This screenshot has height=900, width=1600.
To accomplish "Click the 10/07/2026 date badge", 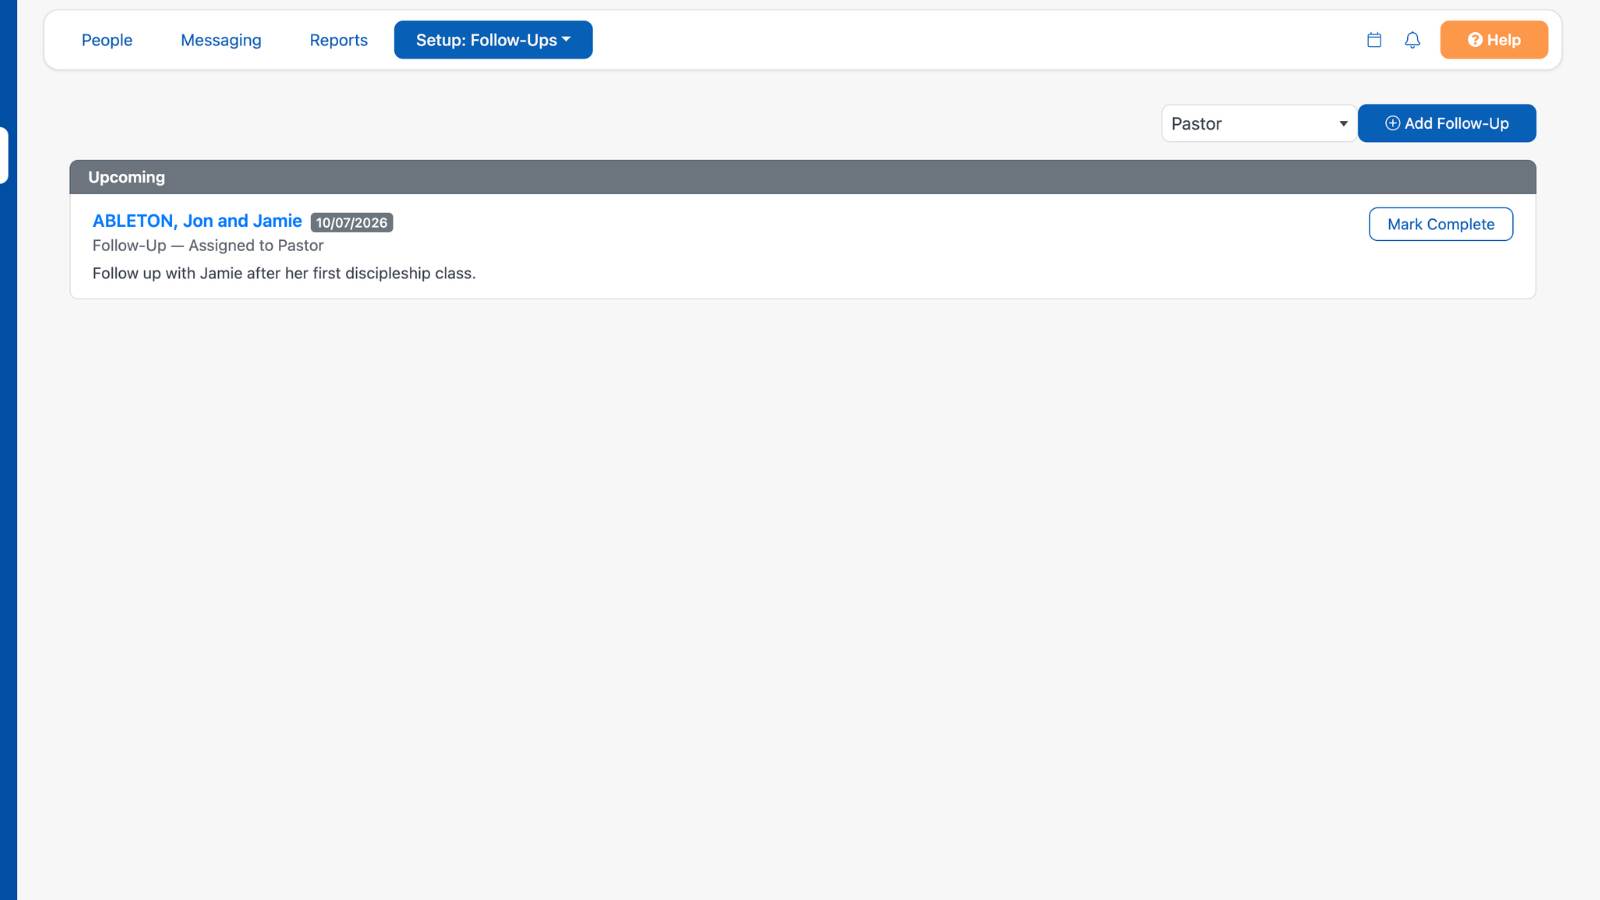I will coord(352,222).
